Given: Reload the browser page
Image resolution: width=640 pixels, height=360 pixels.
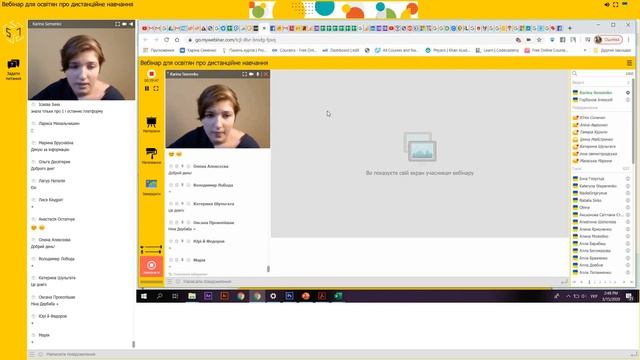Looking at the screenshot, I should pyautogui.click(x=167, y=40).
